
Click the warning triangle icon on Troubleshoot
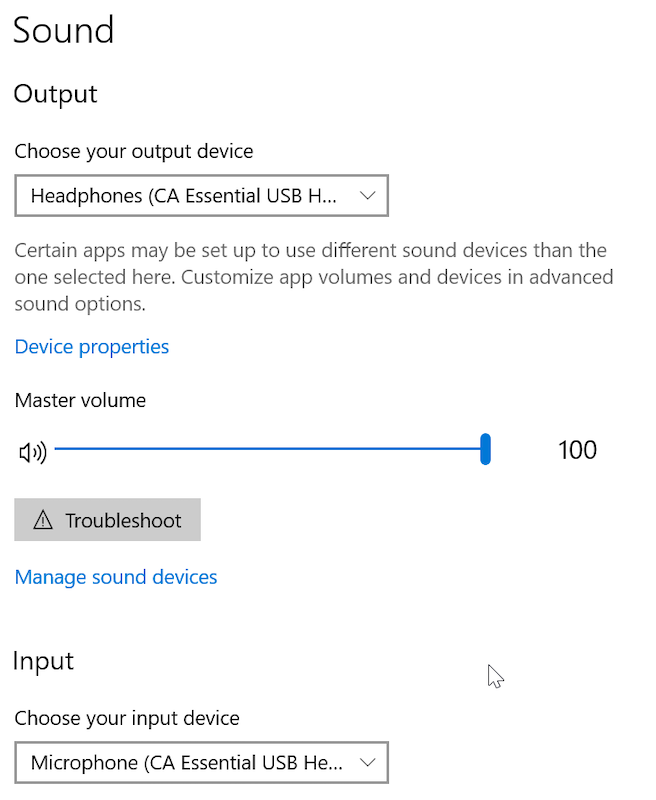point(43,520)
